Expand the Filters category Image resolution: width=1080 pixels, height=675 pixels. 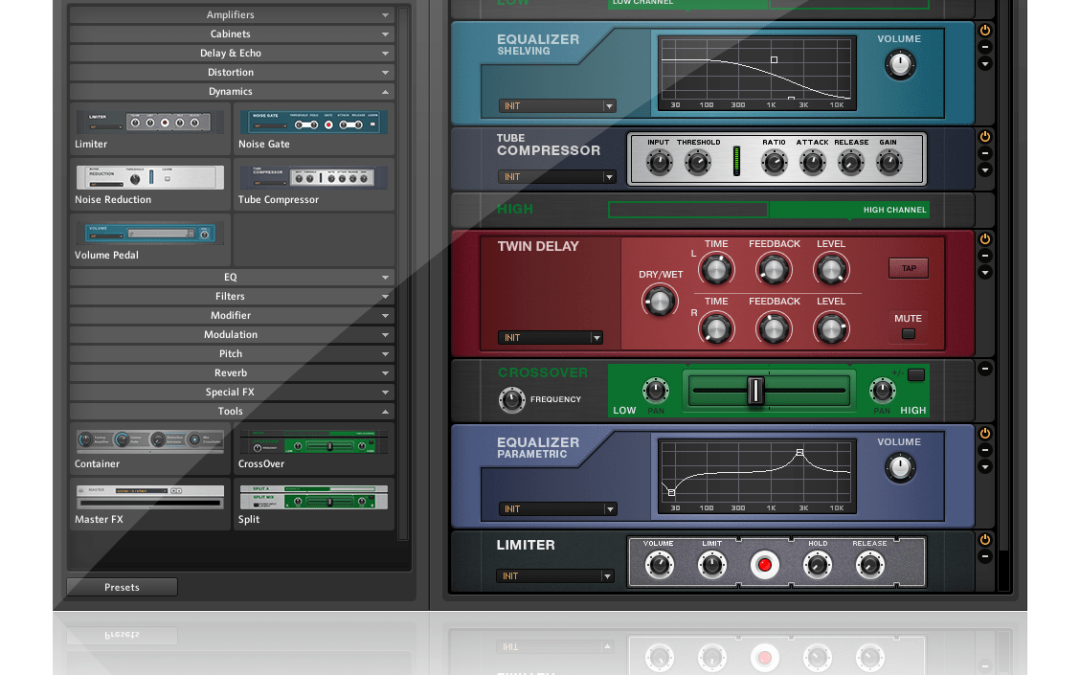click(231, 296)
